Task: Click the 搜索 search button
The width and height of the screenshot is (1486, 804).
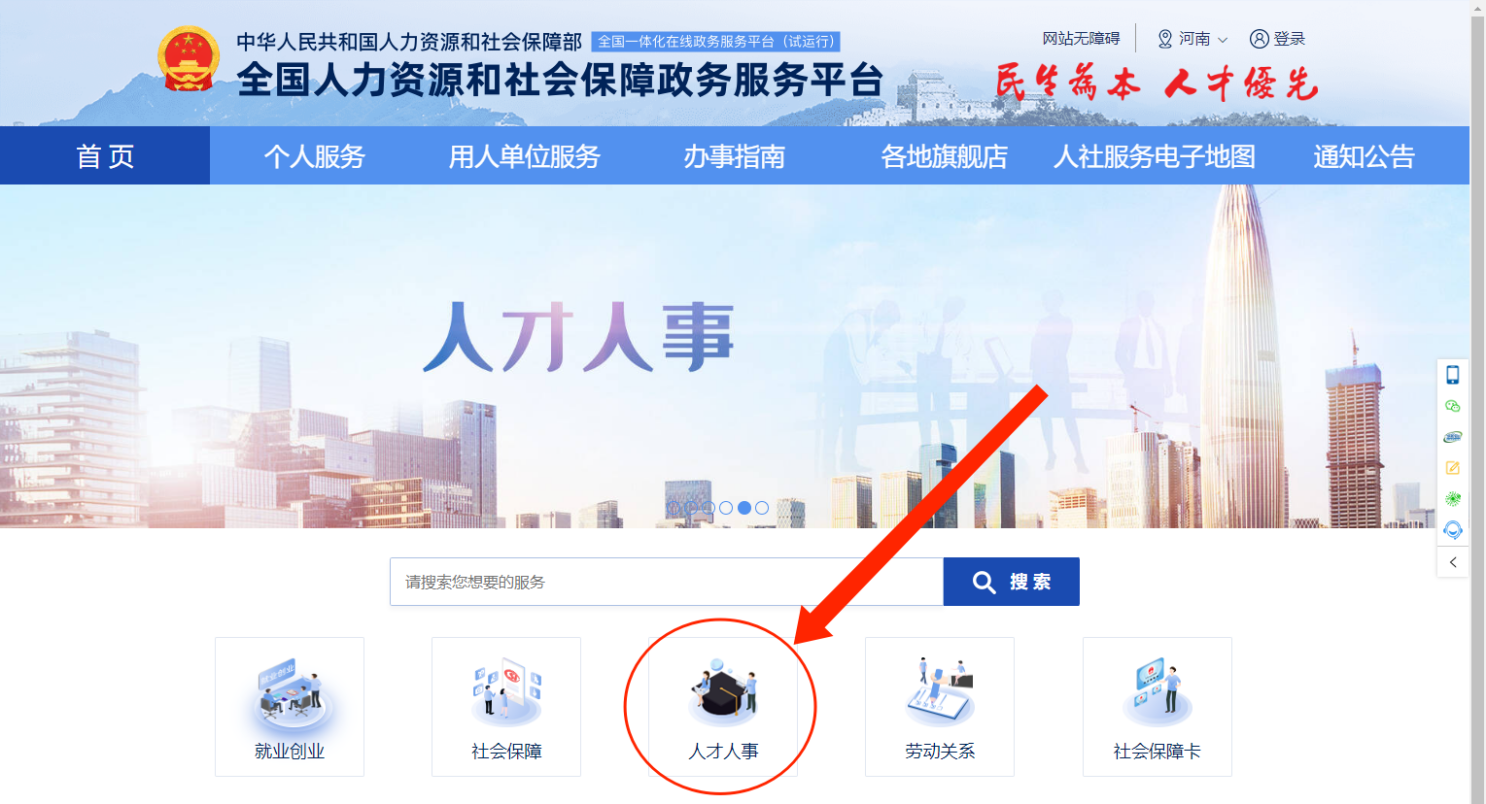Action: [1011, 582]
